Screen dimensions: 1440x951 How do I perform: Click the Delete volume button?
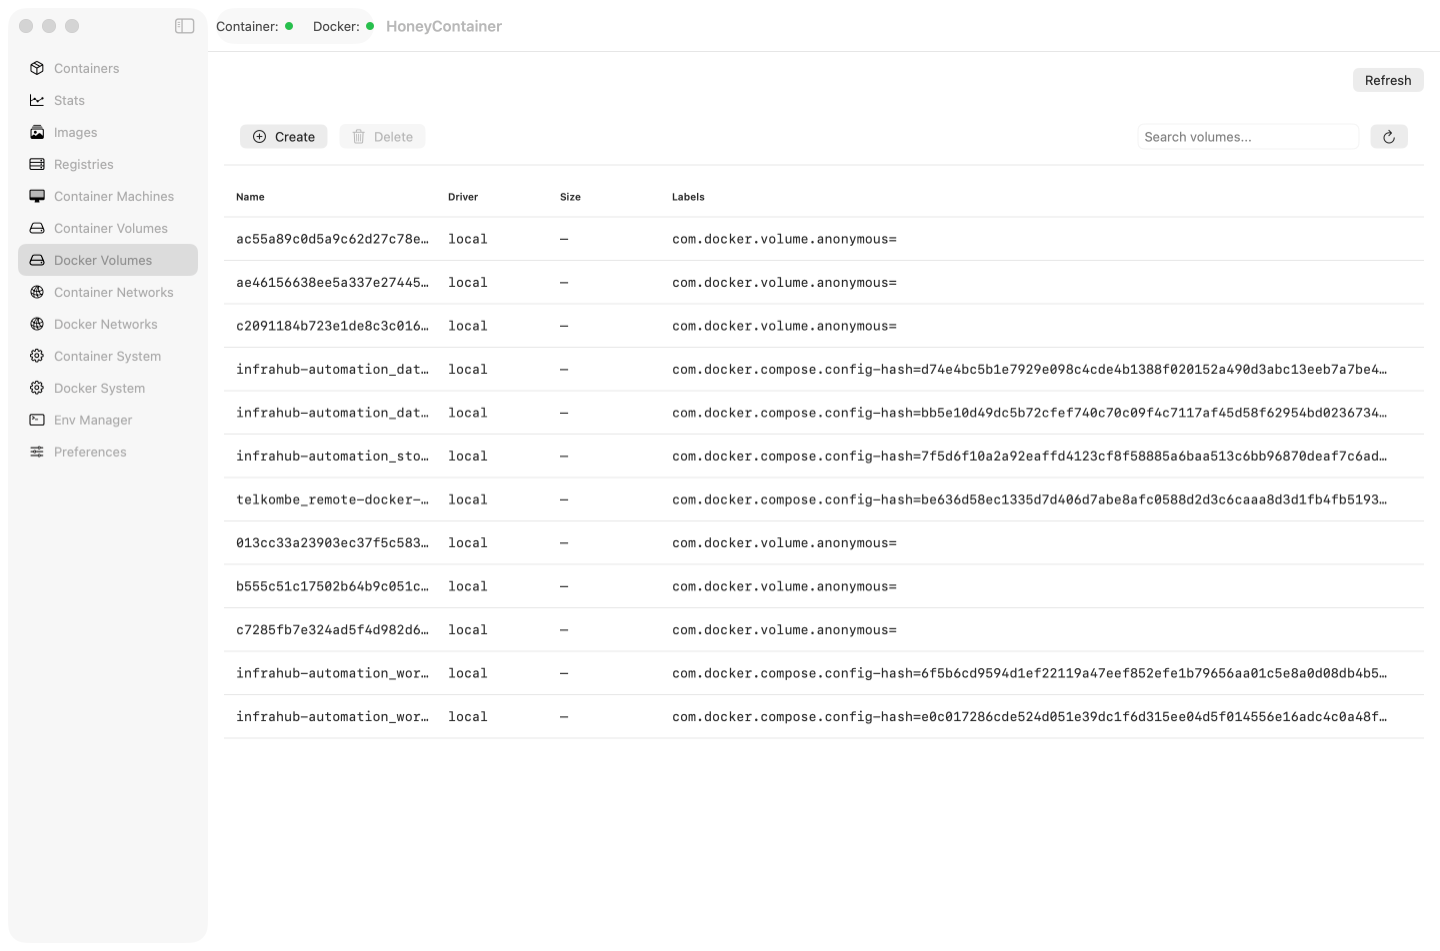[382, 137]
